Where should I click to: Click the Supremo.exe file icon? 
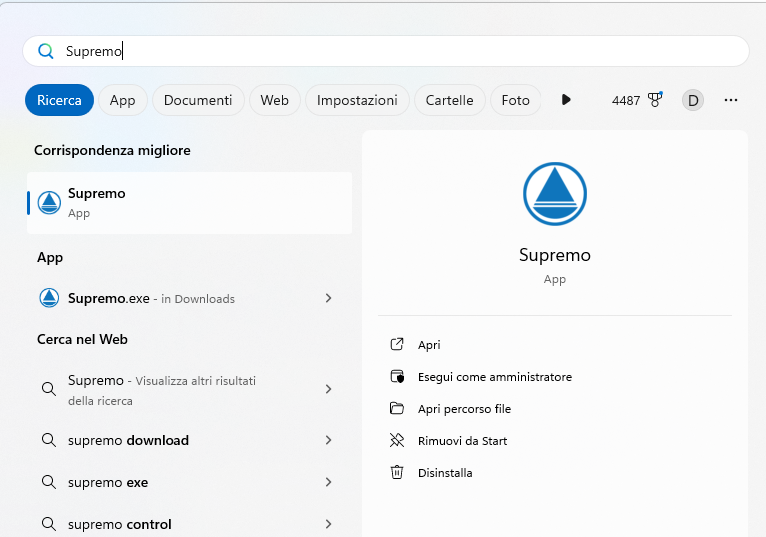tap(49, 298)
